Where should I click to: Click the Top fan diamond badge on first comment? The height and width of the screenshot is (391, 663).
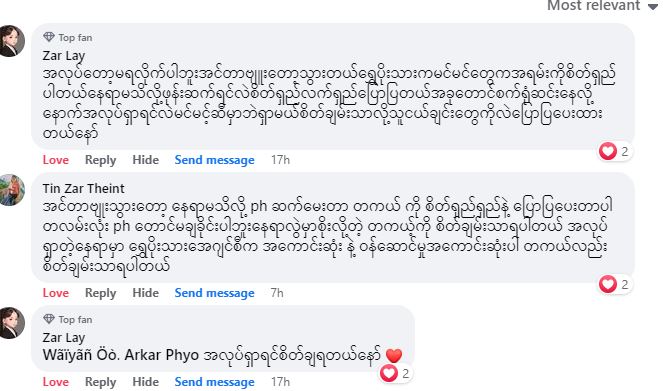coord(49,37)
